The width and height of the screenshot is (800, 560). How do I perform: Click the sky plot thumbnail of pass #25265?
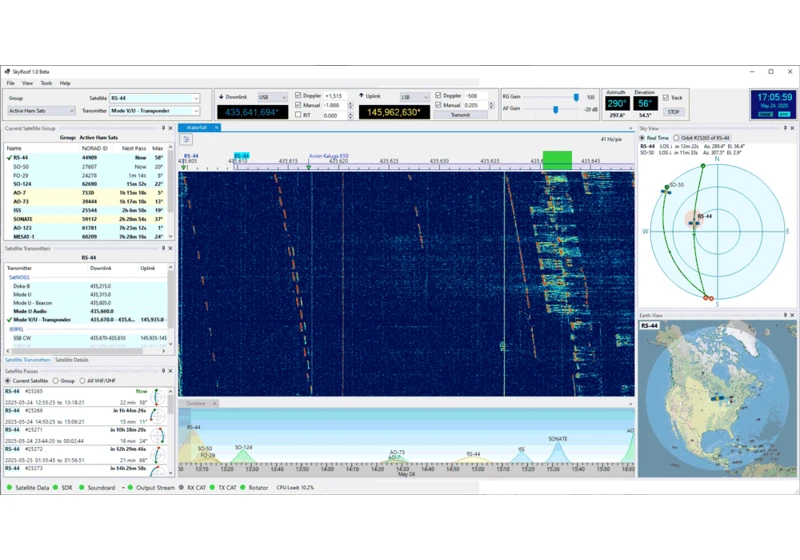pos(158,397)
